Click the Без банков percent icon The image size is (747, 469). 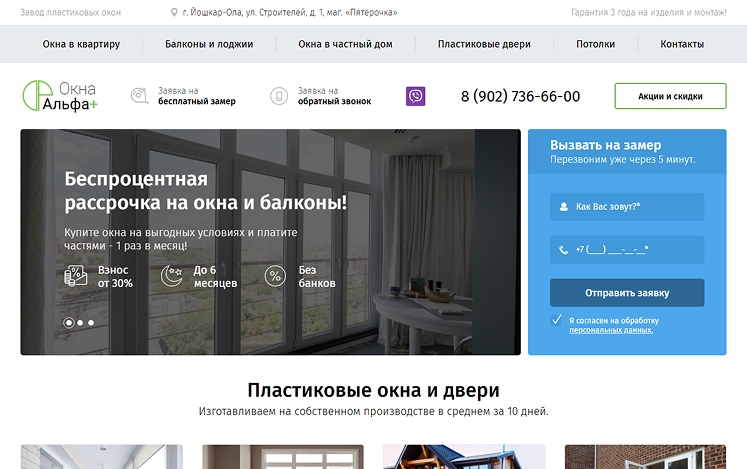point(275,276)
